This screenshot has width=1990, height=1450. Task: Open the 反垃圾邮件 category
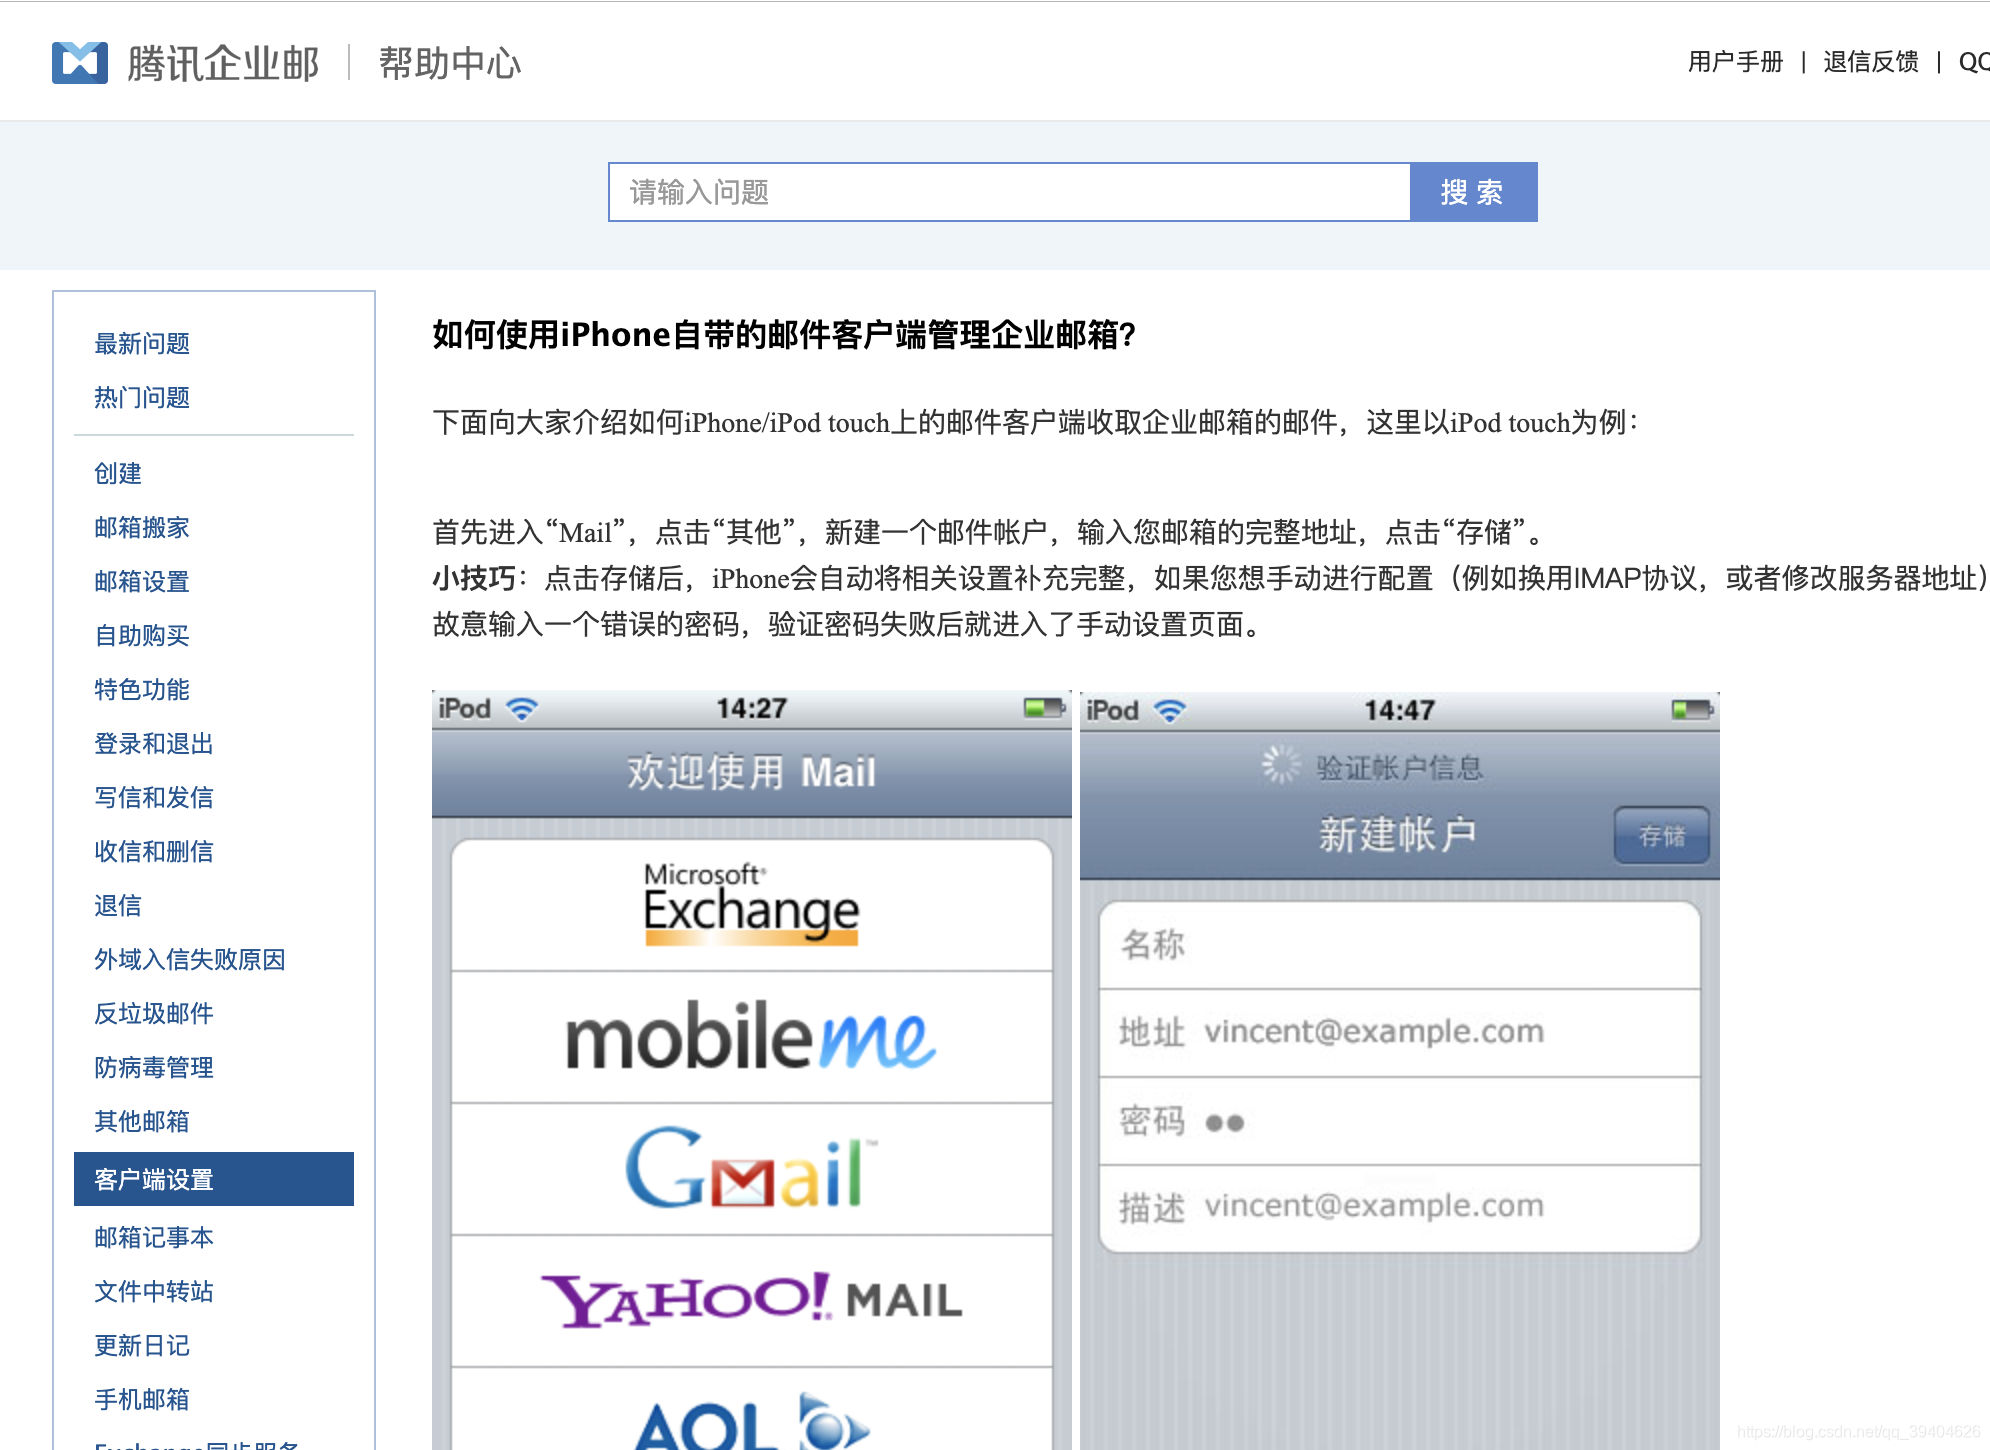154,1013
